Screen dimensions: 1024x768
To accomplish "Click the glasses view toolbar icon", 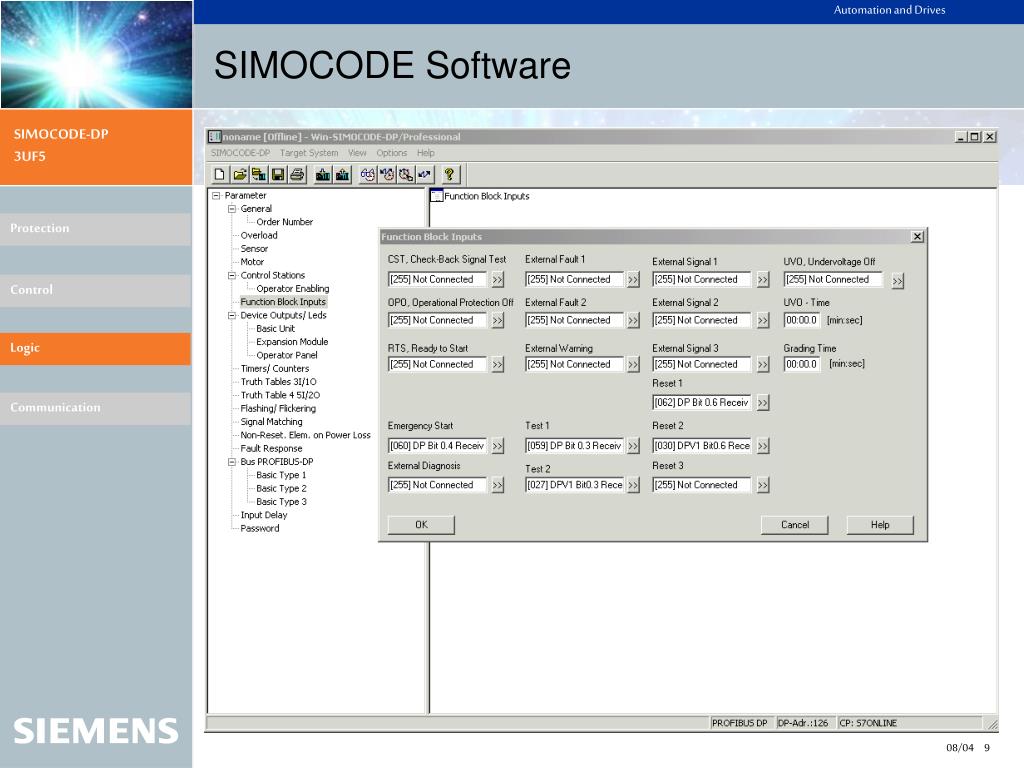I will 368,174.
